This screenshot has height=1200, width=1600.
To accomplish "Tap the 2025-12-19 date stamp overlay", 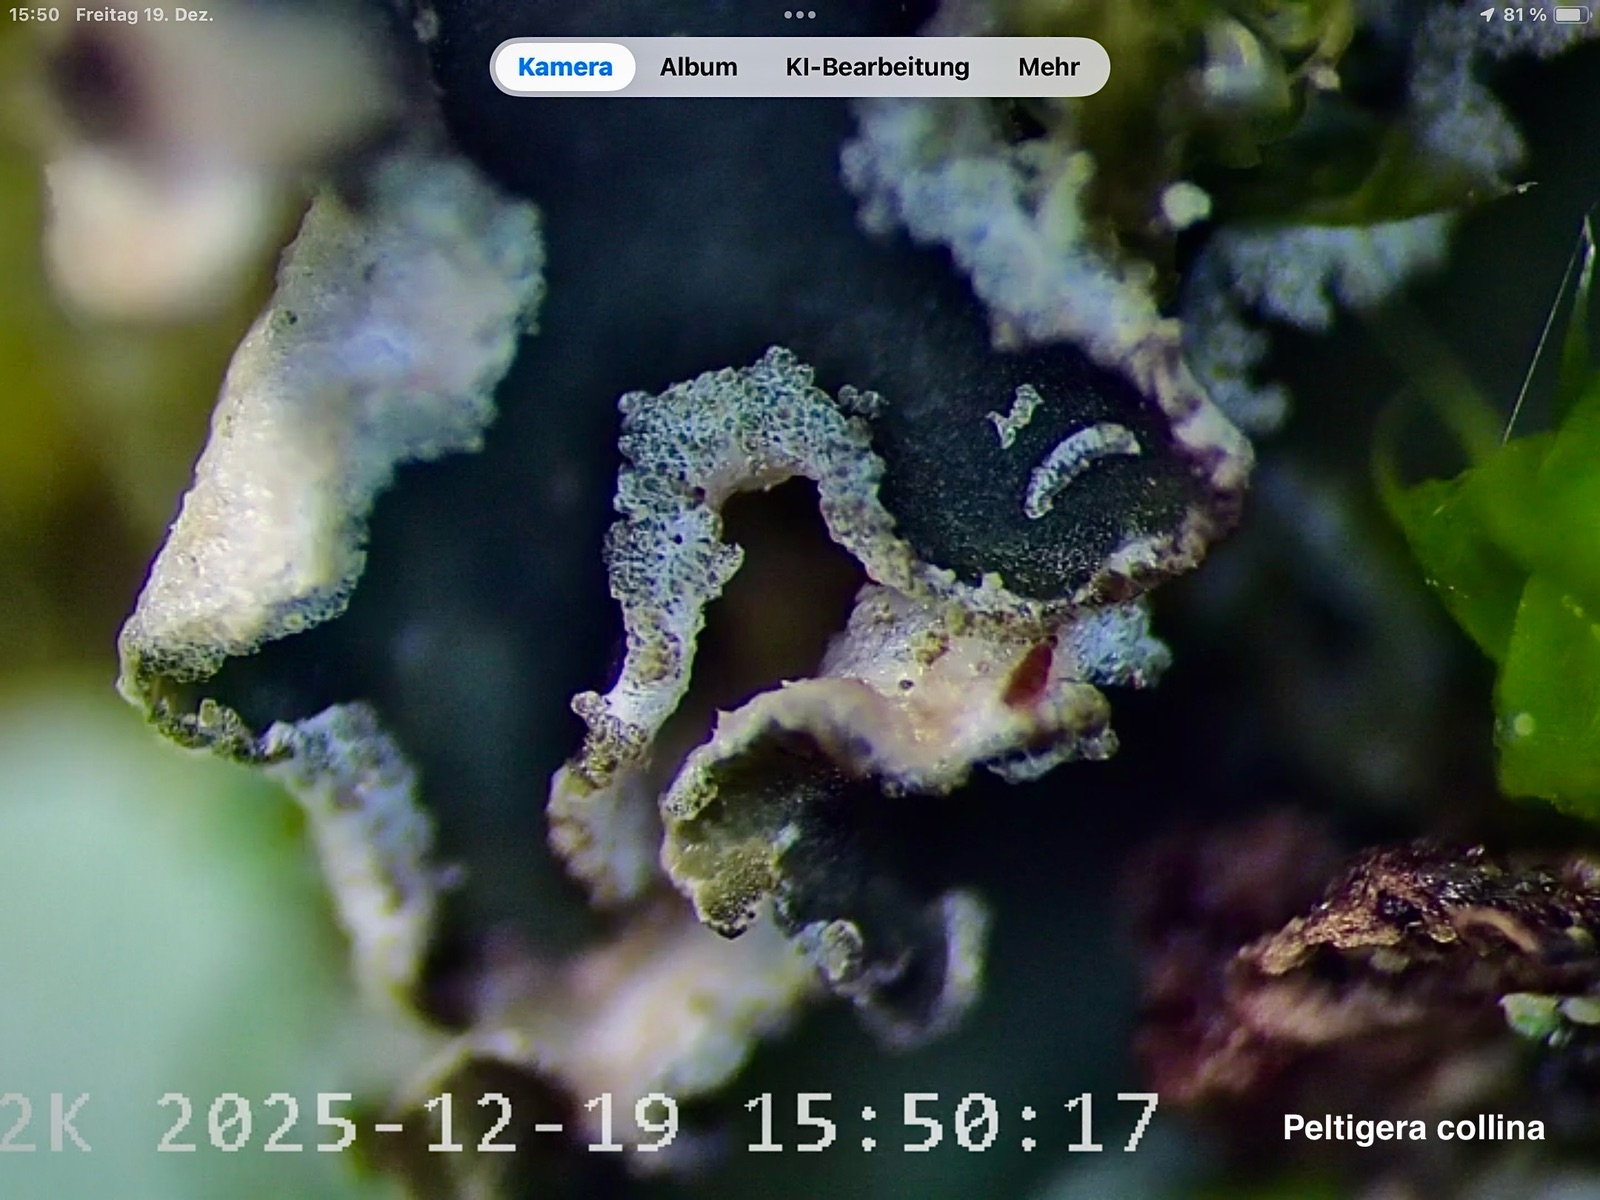I will tap(417, 1123).
